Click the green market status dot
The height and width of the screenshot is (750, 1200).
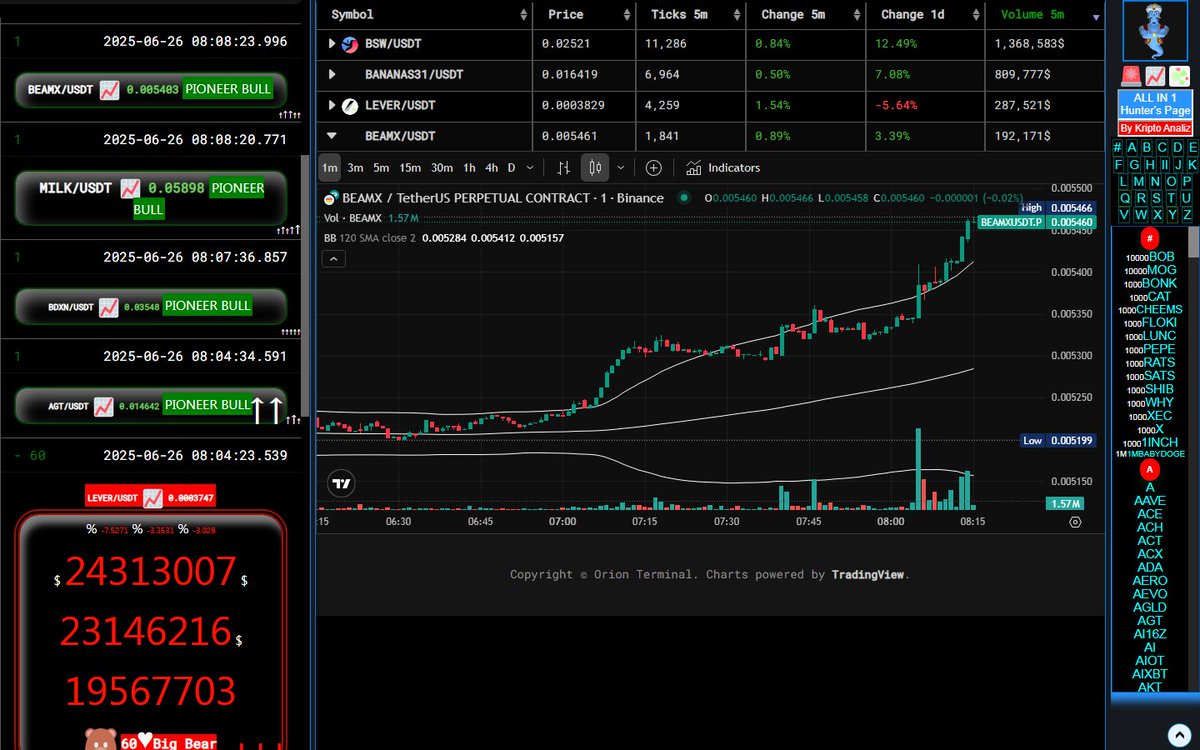click(683, 198)
